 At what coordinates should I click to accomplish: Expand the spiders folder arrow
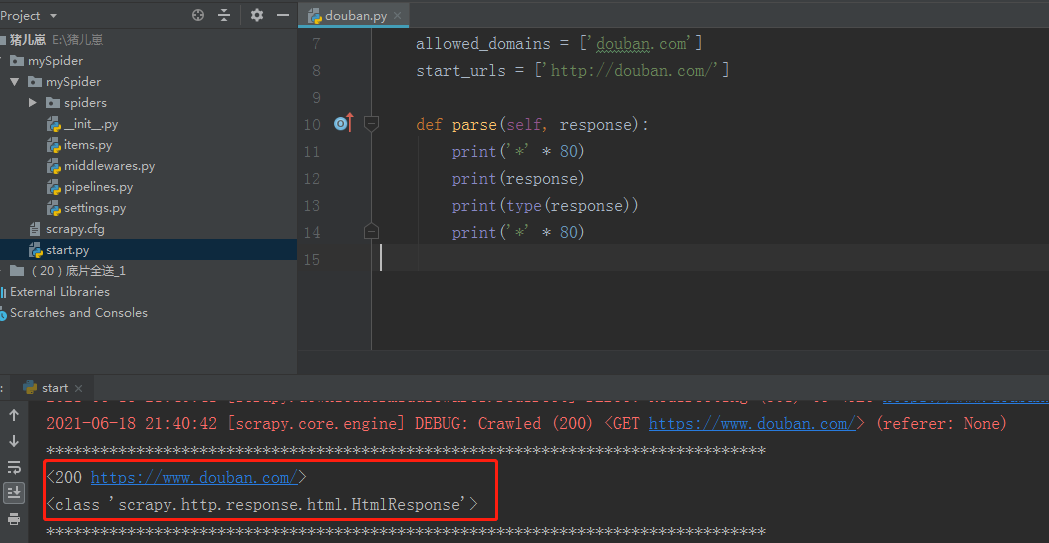(x=33, y=103)
